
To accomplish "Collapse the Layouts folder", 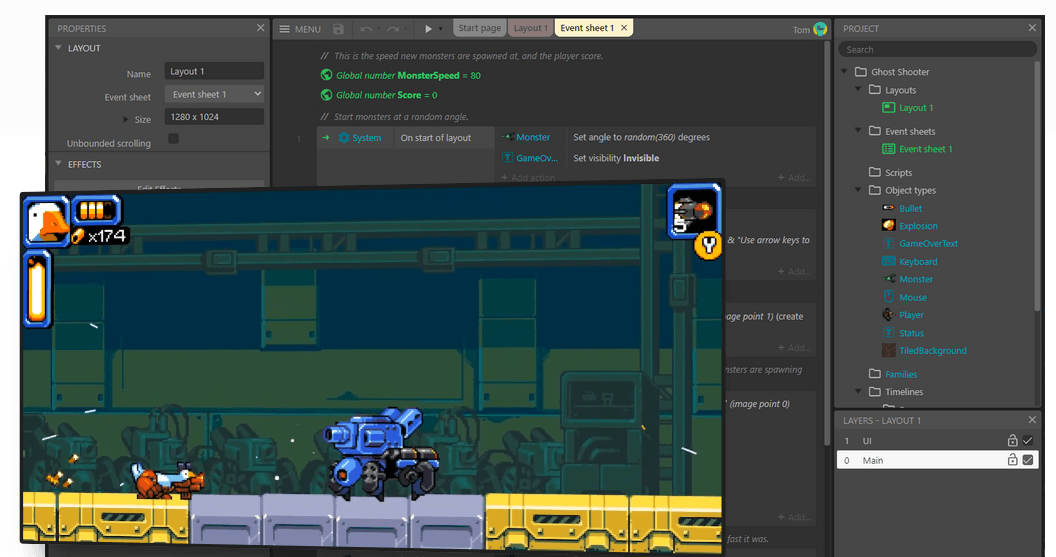I will pyautogui.click(x=858, y=89).
